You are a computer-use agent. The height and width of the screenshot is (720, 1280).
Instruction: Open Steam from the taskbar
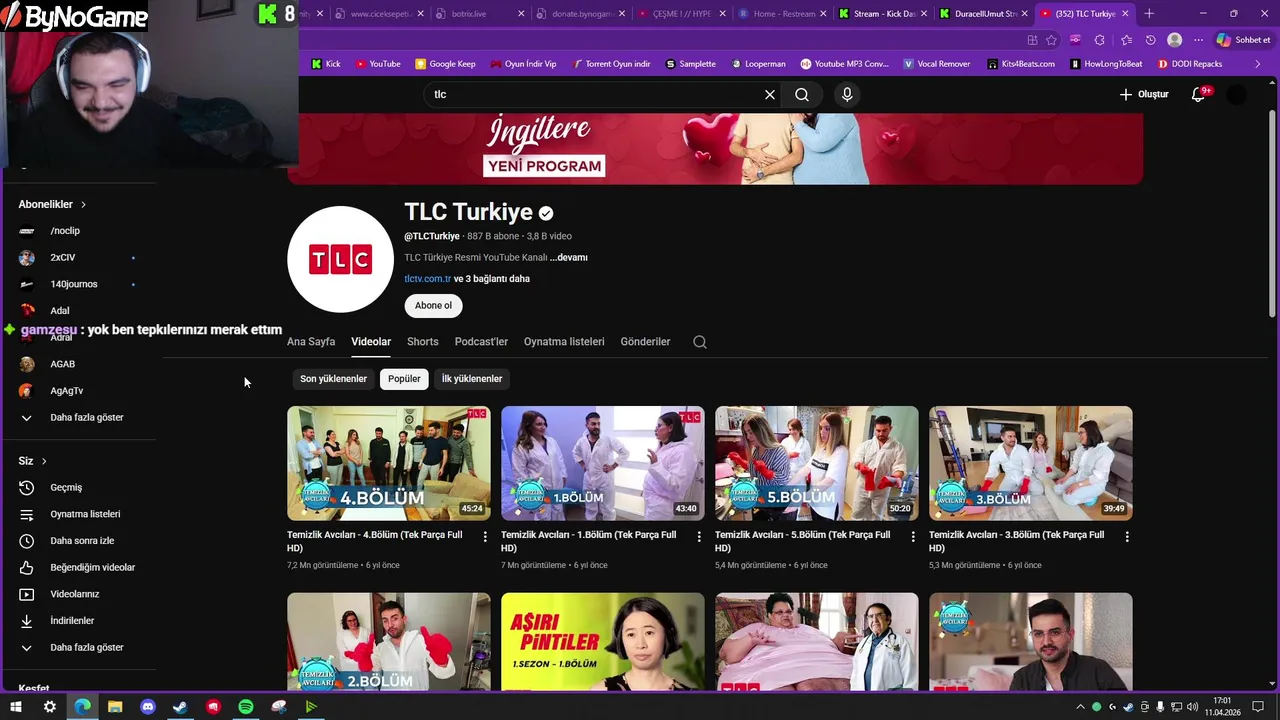tap(180, 707)
